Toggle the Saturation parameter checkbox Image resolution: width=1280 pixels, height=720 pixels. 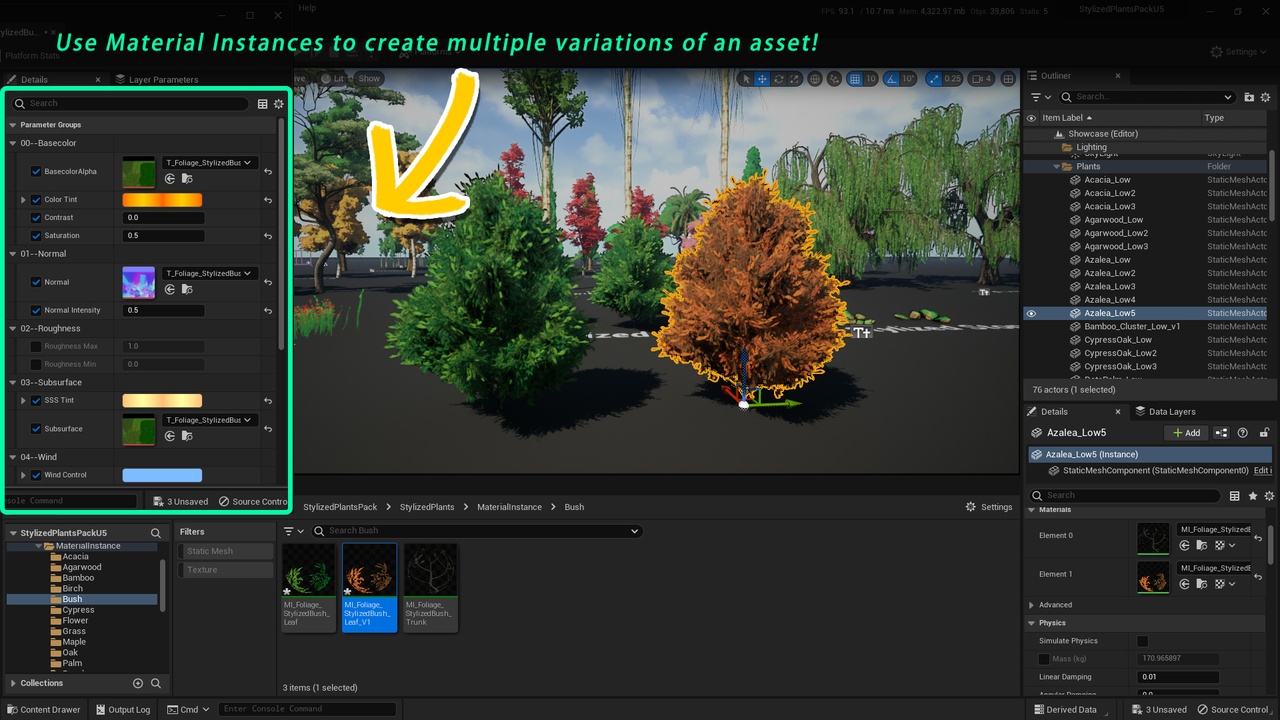click(36, 236)
